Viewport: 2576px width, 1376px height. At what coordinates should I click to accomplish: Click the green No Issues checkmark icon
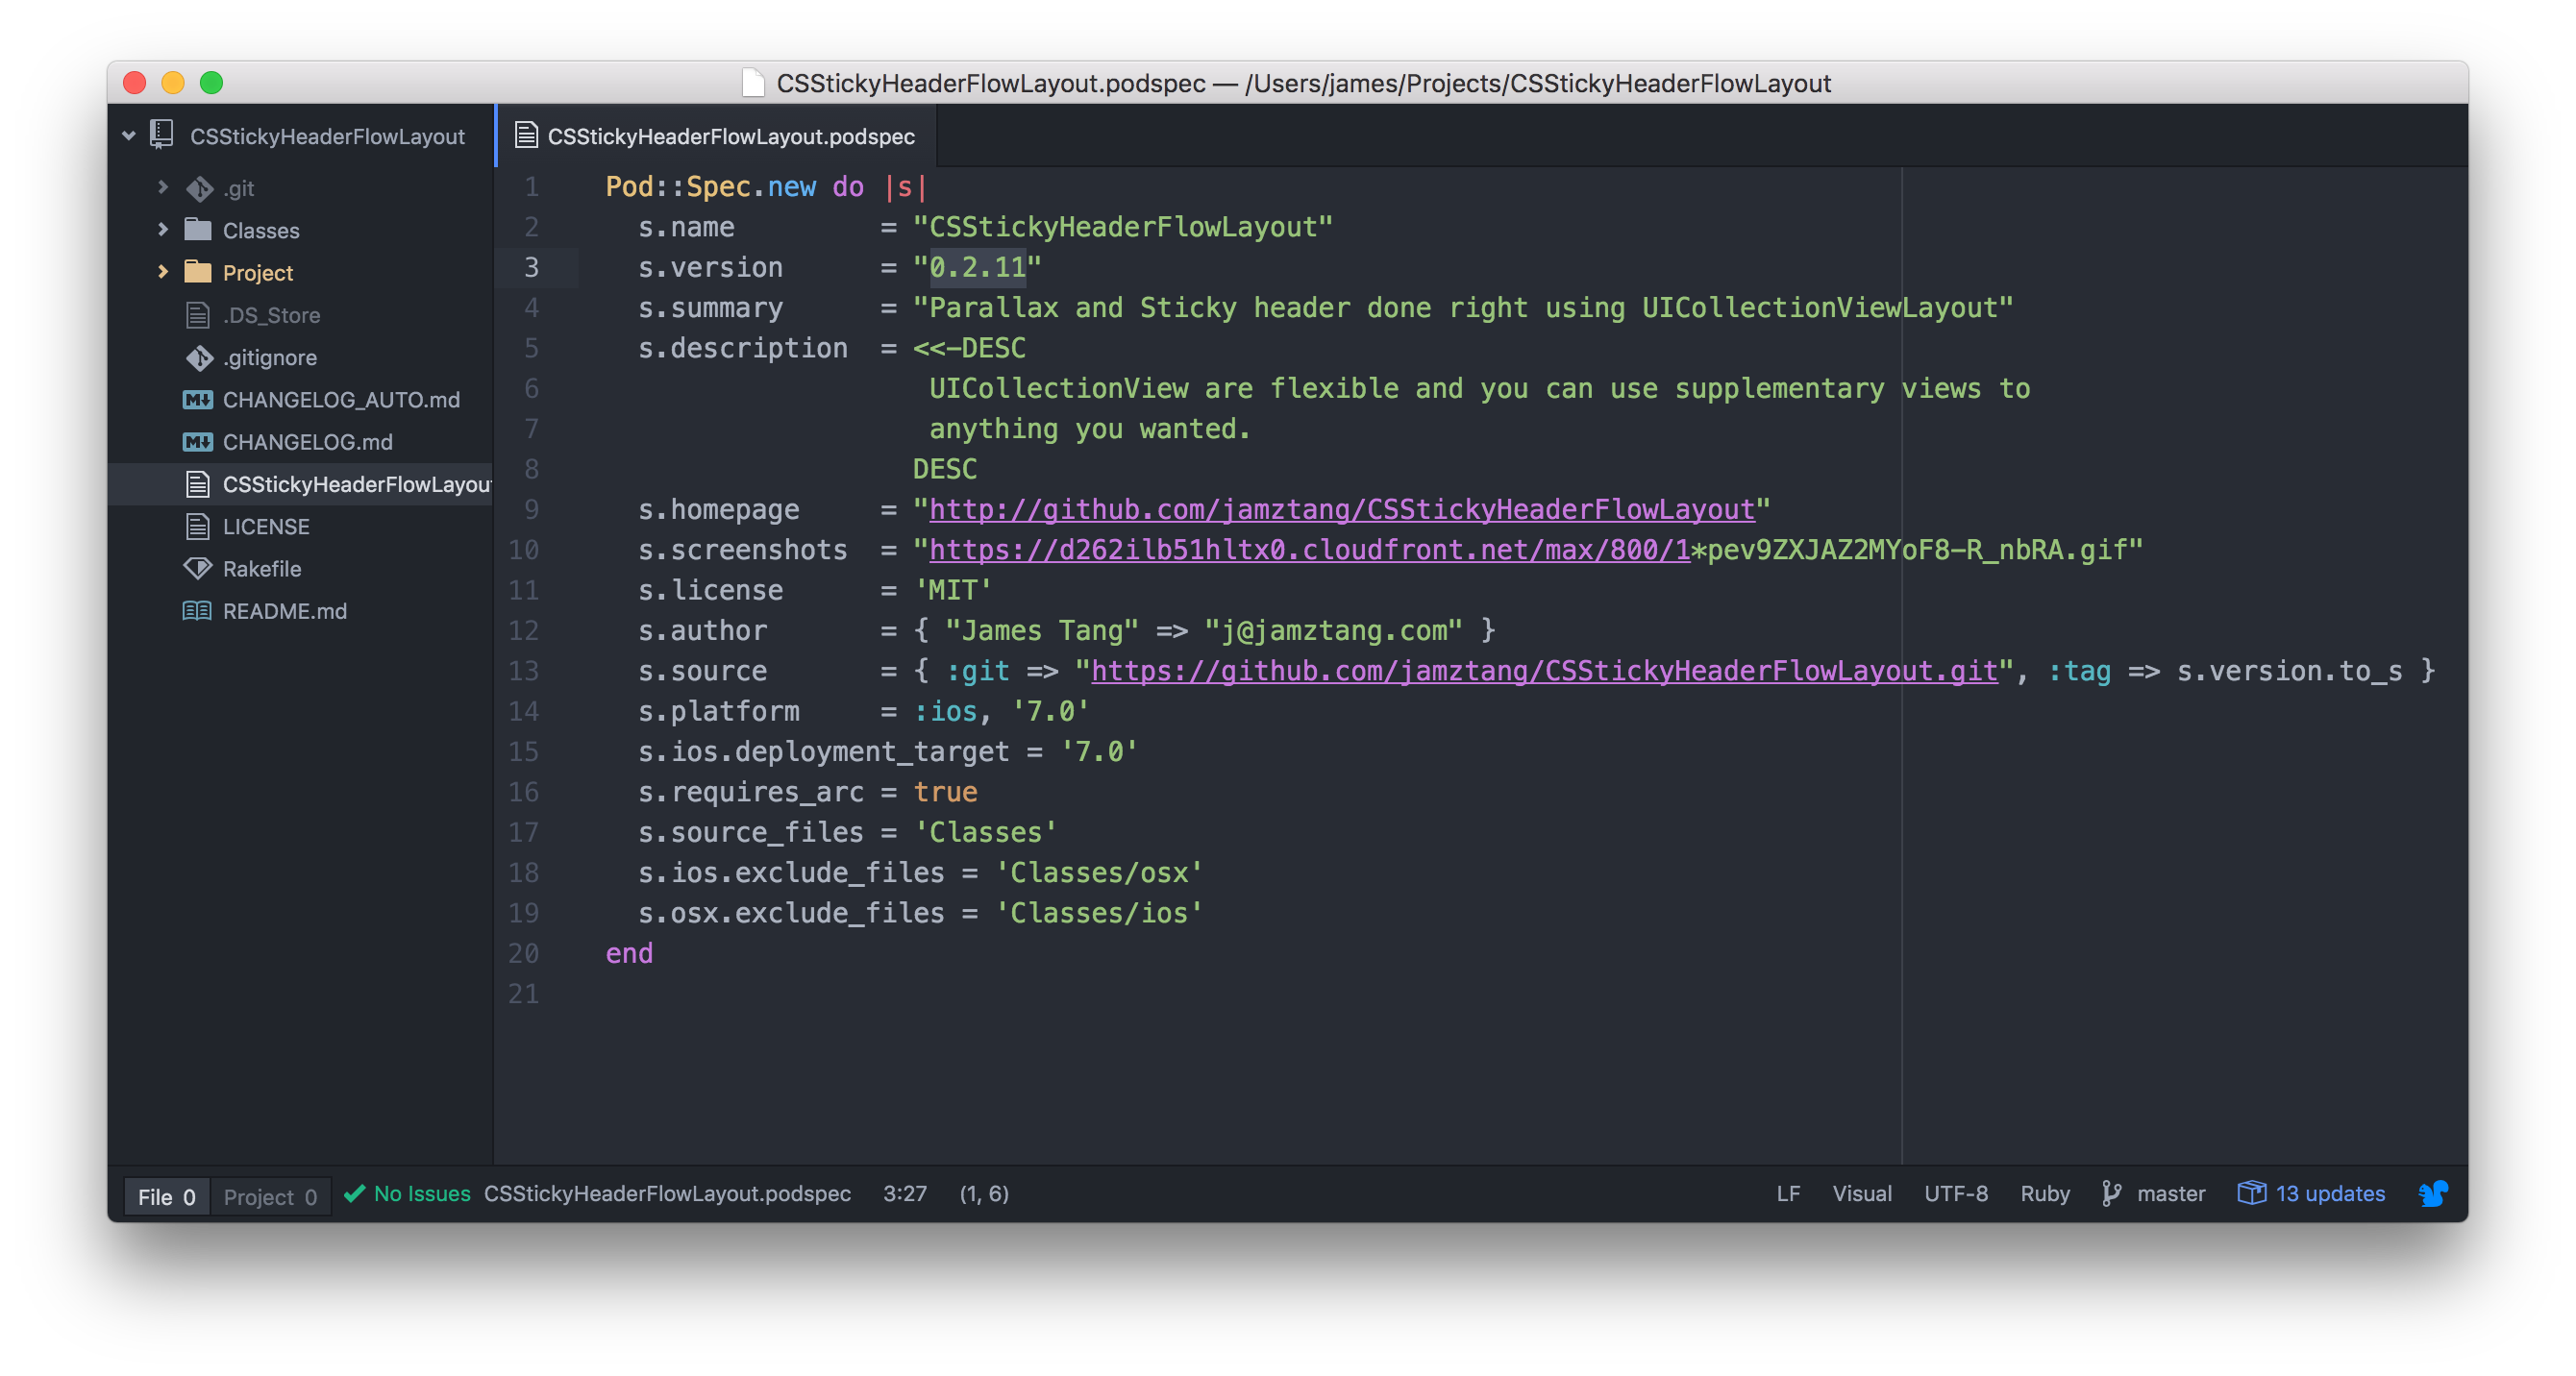354,1193
